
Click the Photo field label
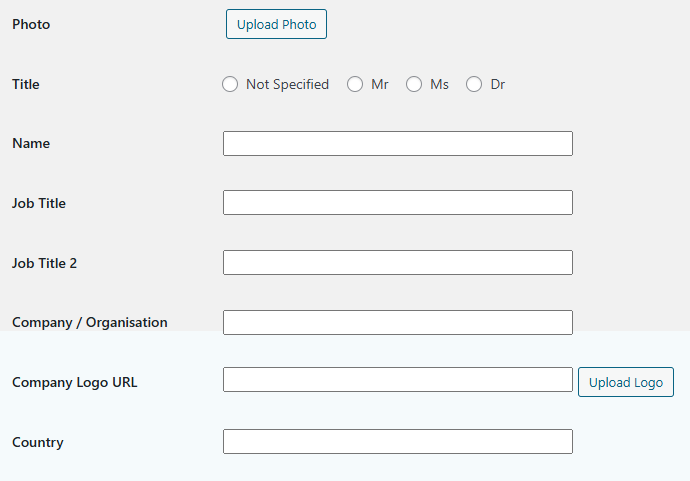[31, 24]
